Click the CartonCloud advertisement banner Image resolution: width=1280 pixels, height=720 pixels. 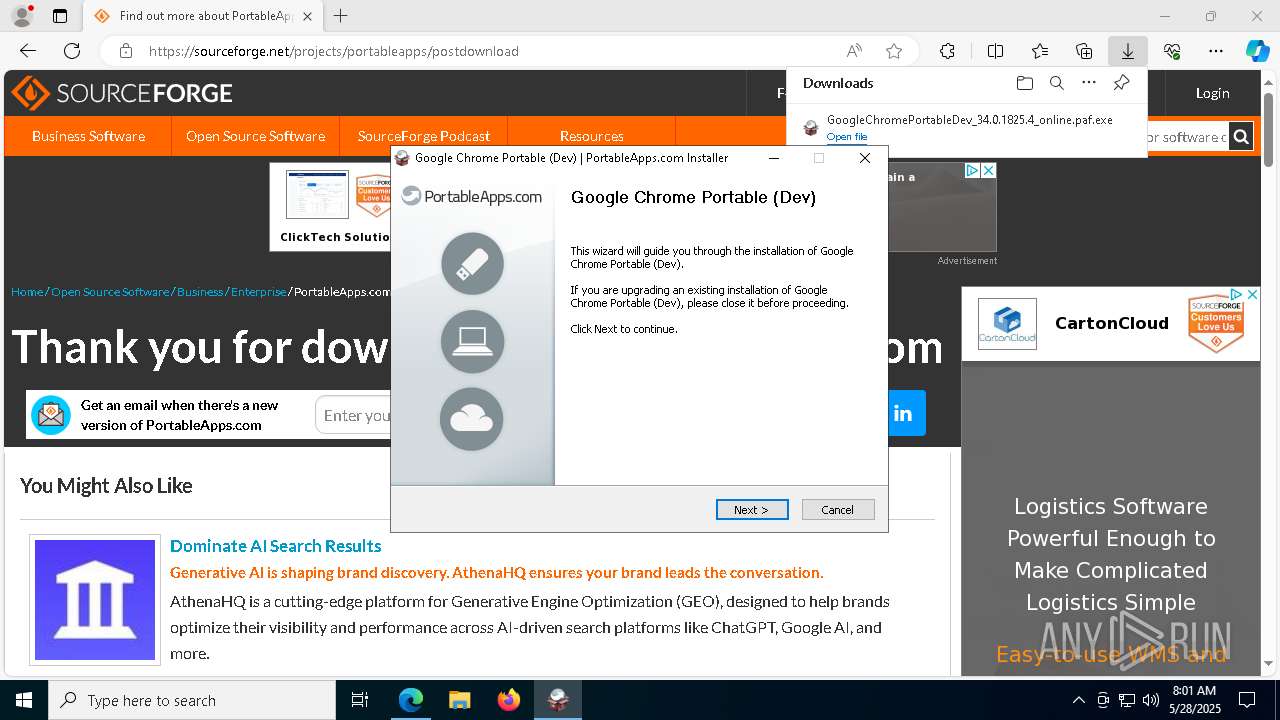[x=1111, y=324]
